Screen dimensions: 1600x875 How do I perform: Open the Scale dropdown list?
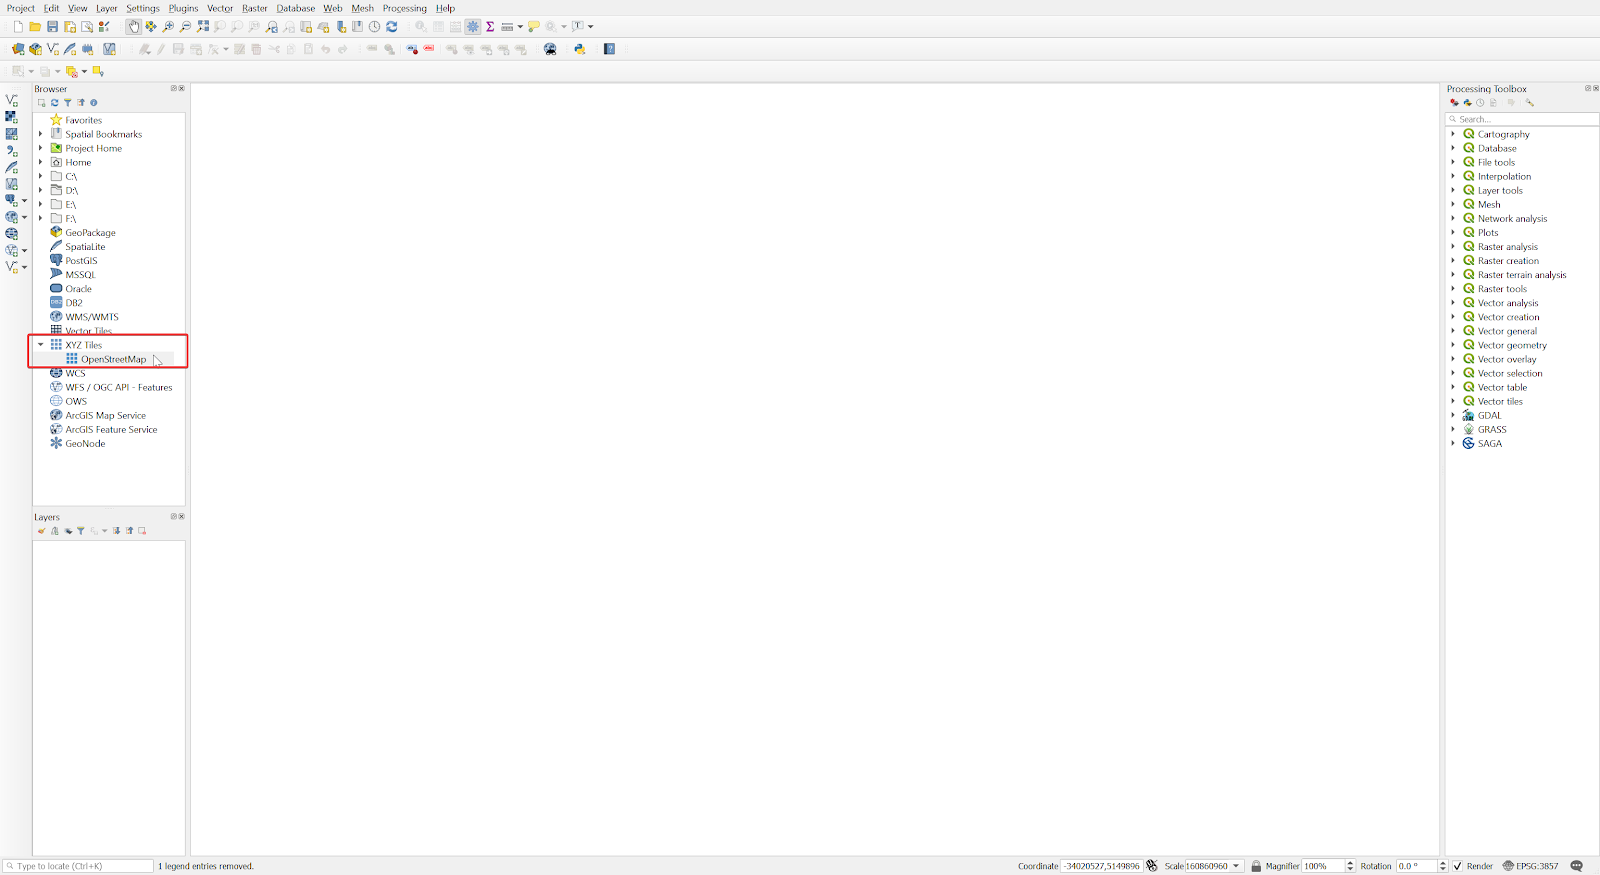click(1236, 866)
